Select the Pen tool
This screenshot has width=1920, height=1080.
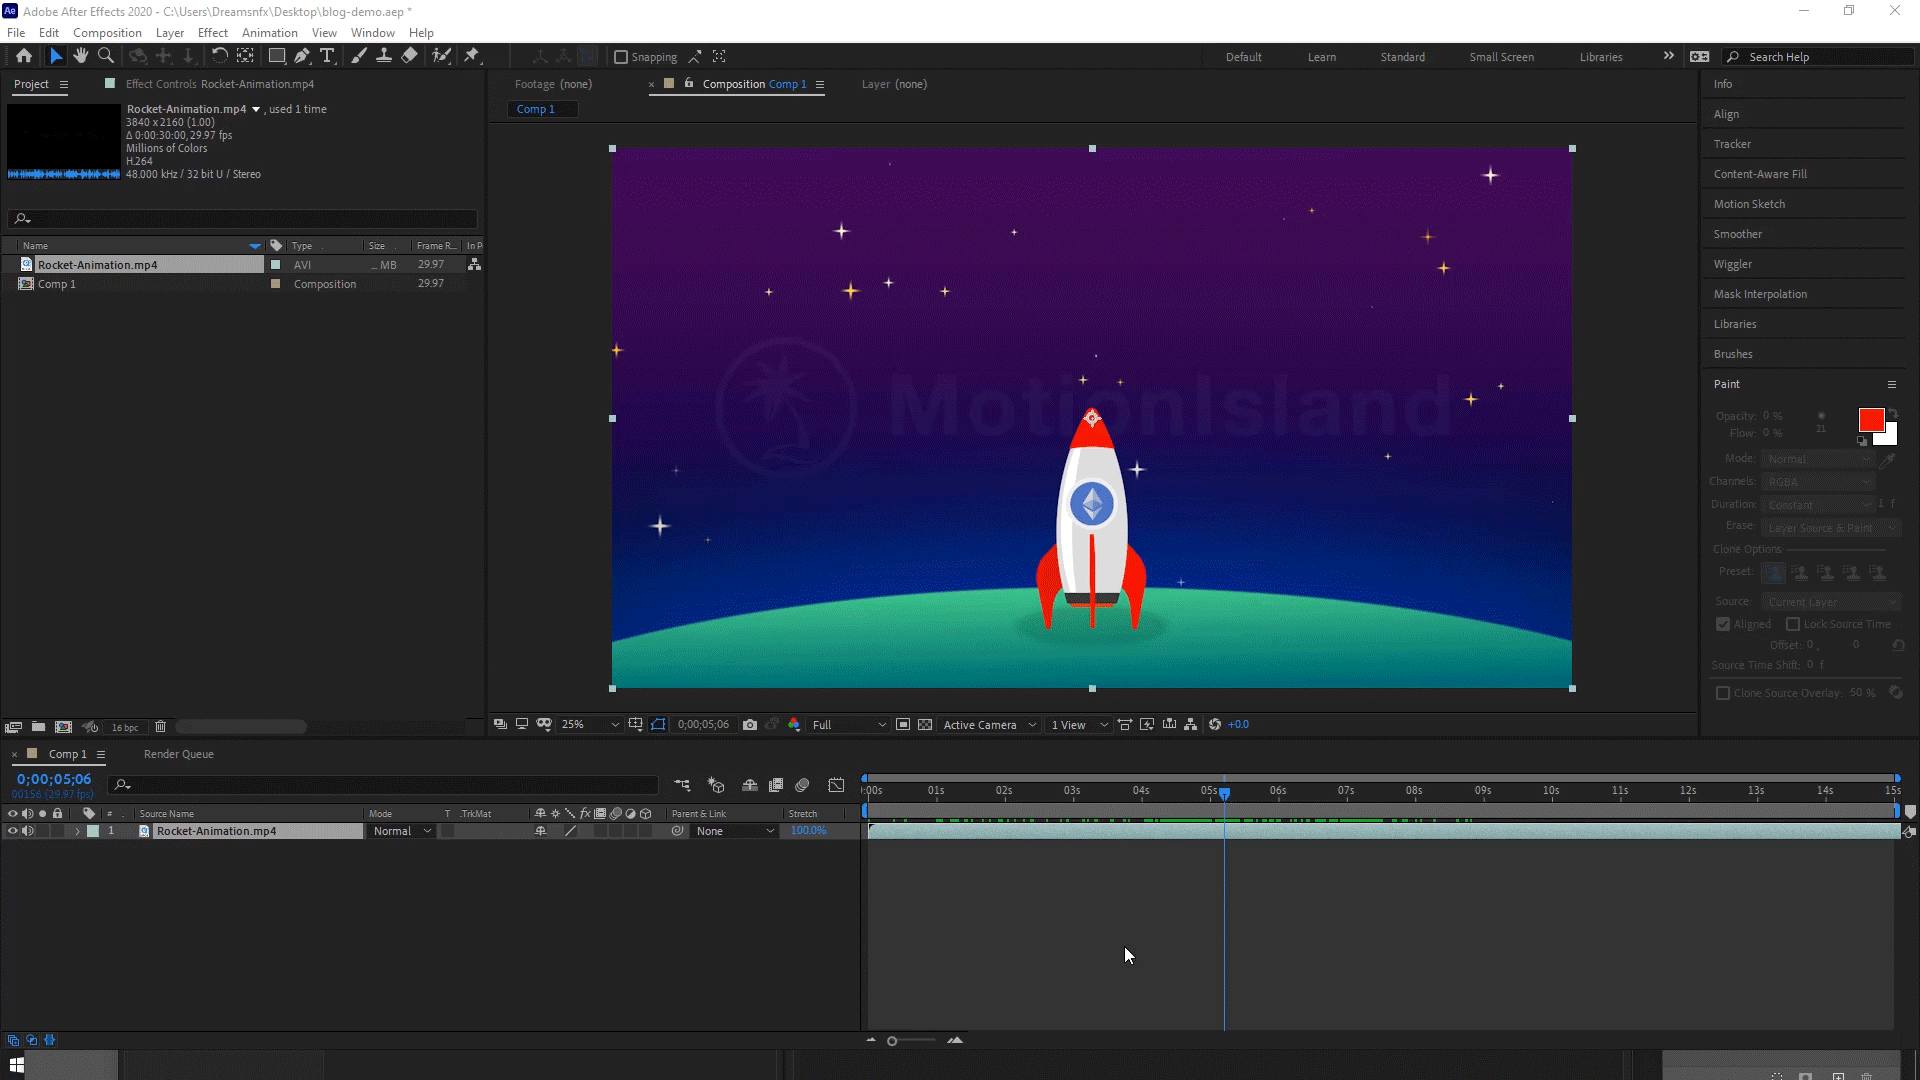[302, 56]
